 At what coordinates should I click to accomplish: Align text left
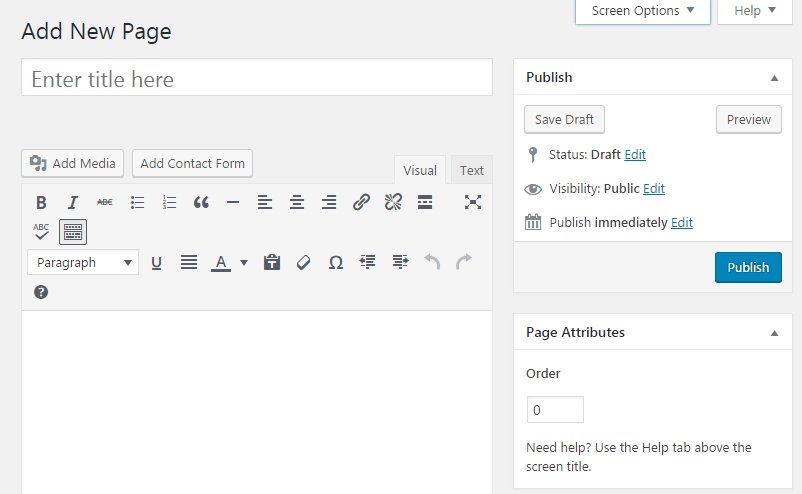pyautogui.click(x=265, y=203)
